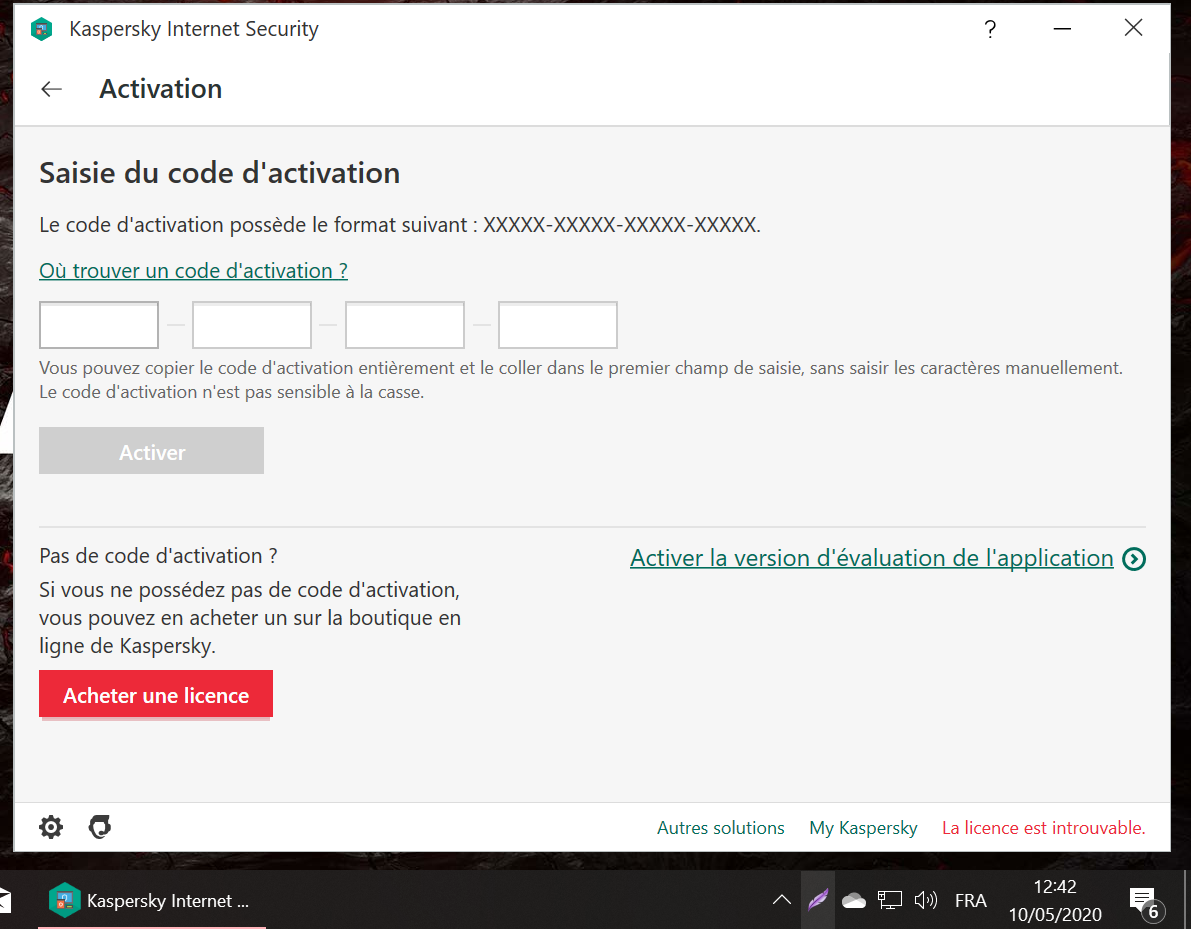The image size is (1191, 929).
Task: Click 'La licence est introuvable.' status
Action: pos(1043,828)
